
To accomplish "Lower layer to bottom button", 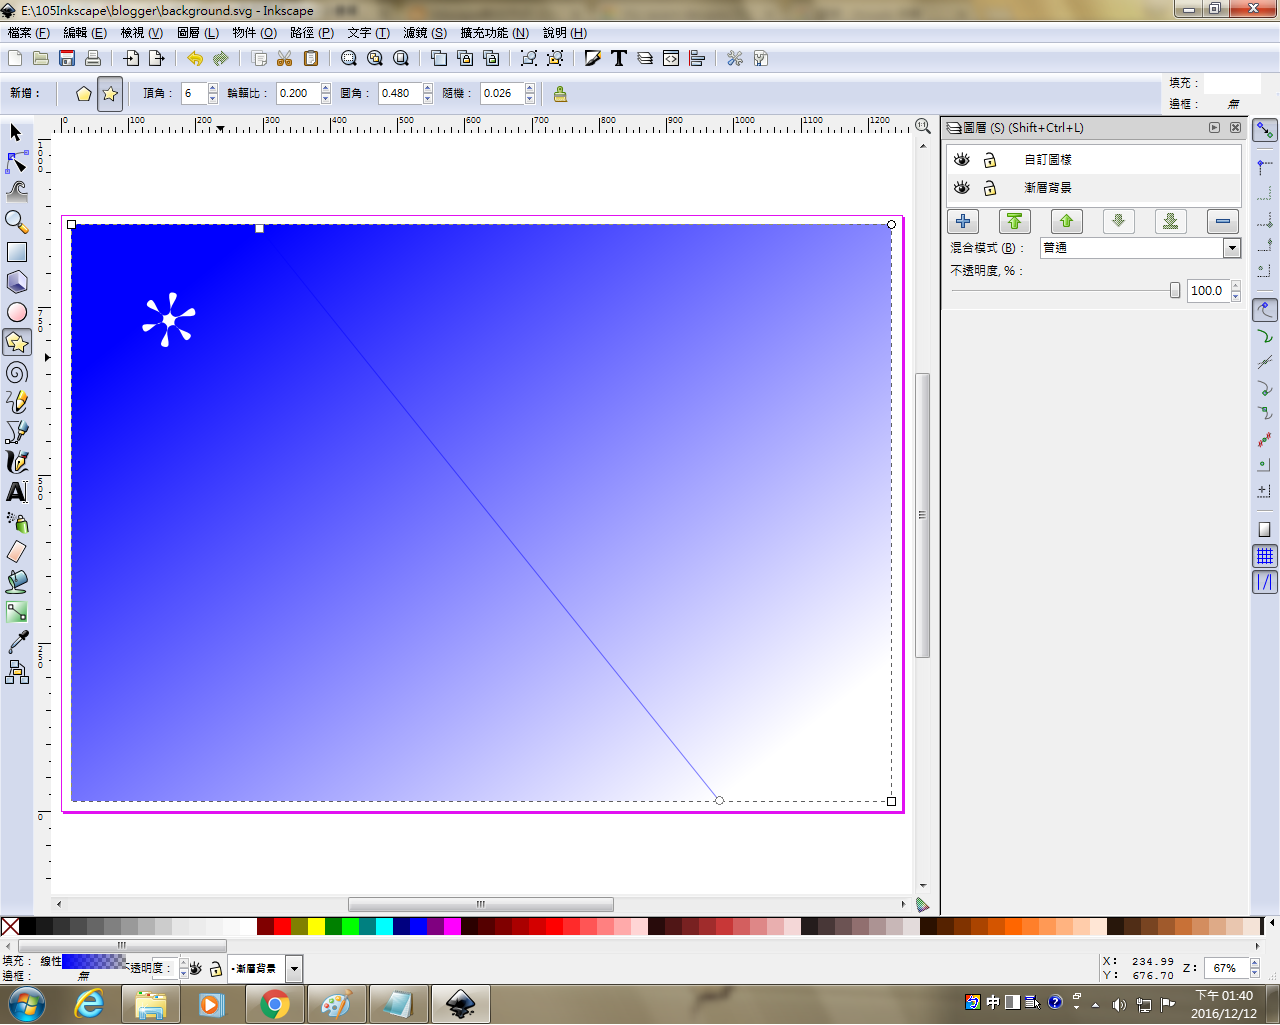I will click(1171, 222).
